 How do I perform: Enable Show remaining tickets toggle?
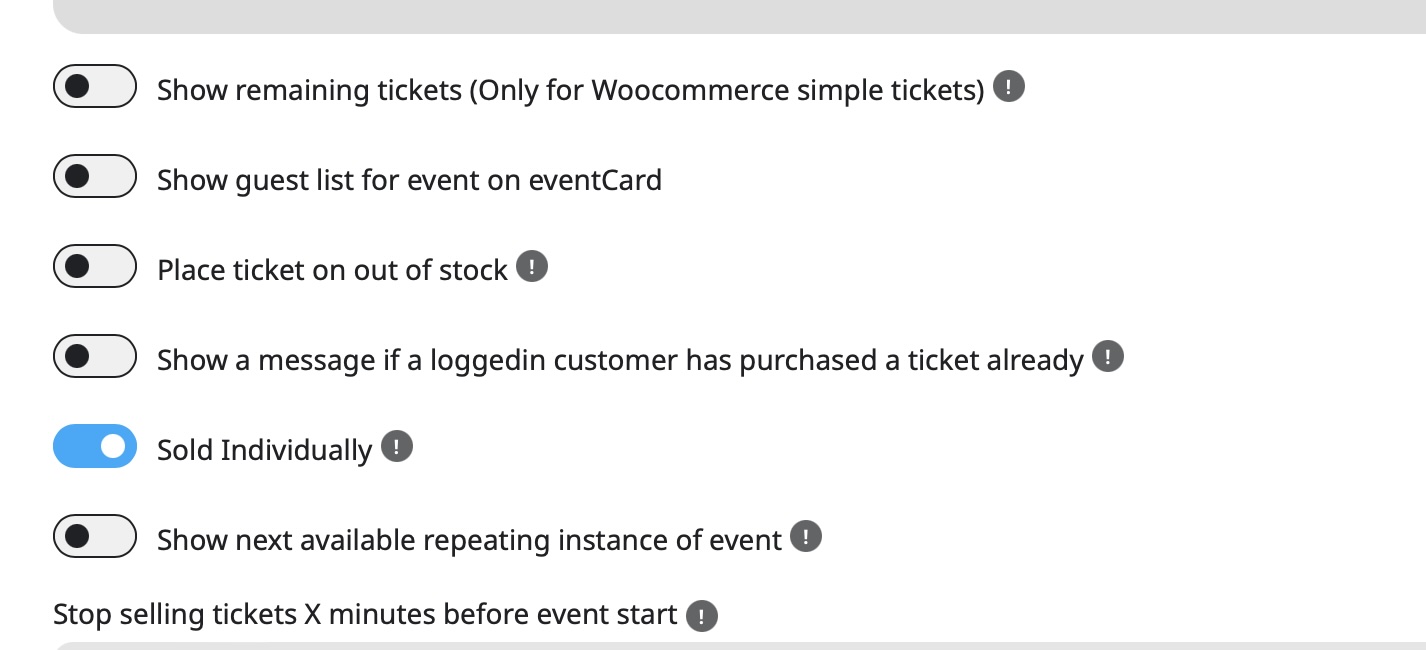click(x=95, y=86)
